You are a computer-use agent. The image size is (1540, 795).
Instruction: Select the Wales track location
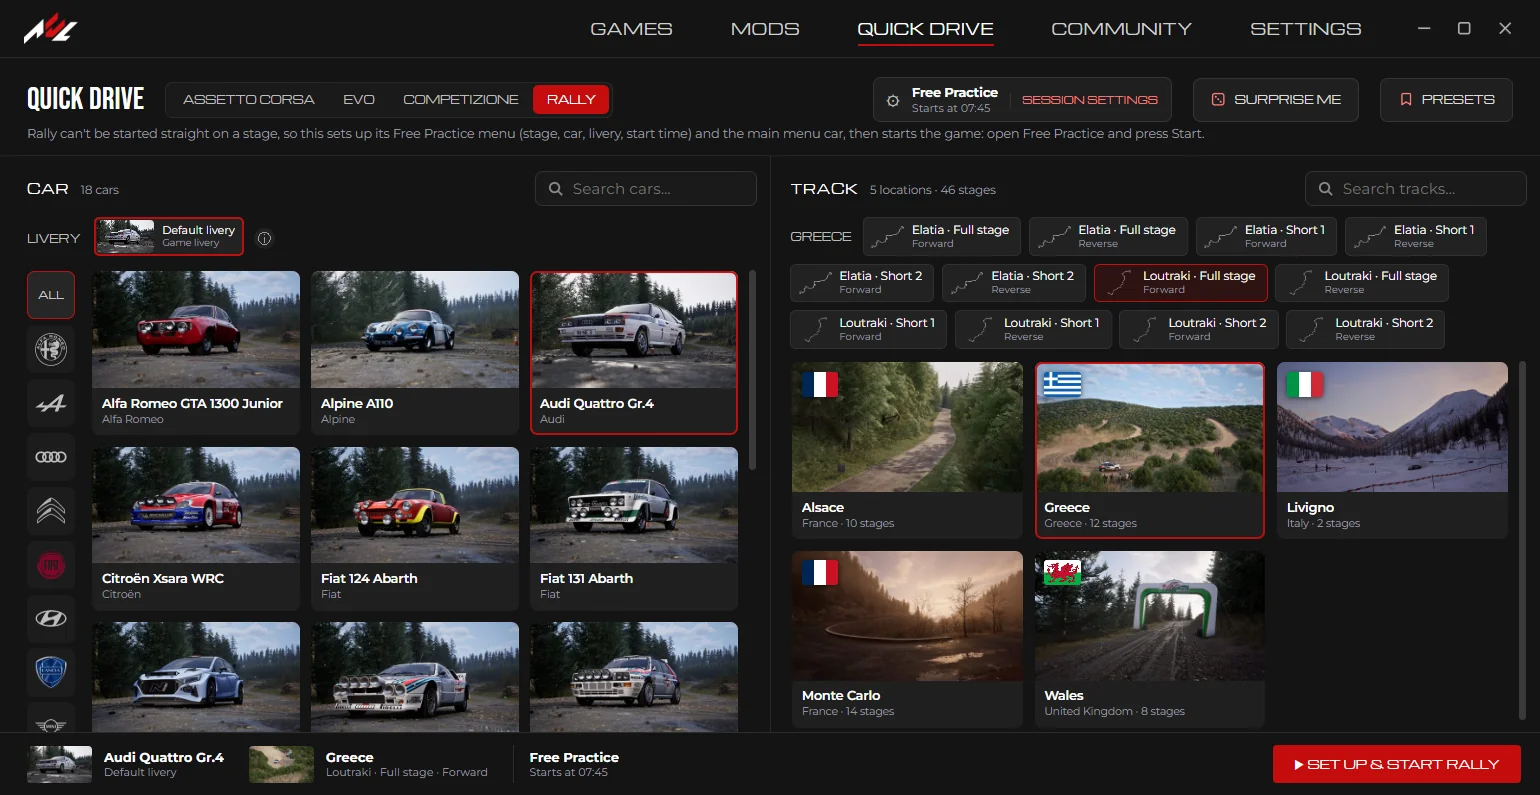click(x=1150, y=639)
